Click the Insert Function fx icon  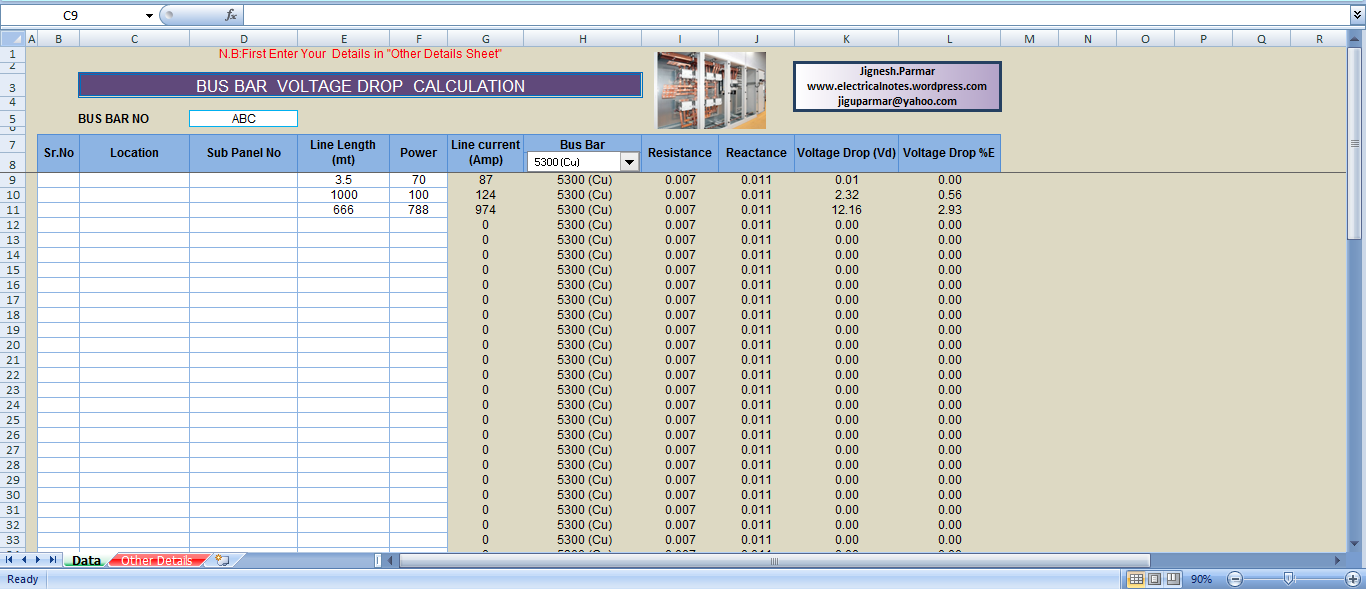click(231, 15)
